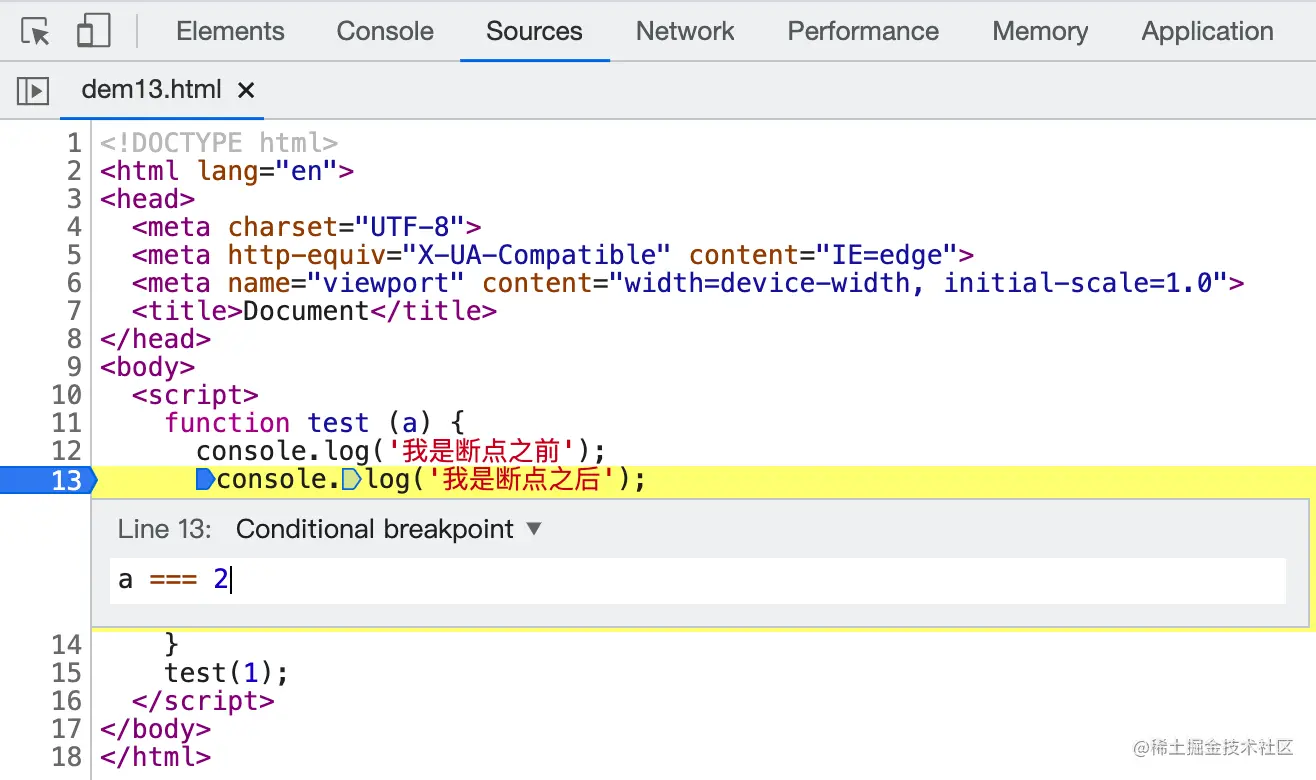
Task: Set a breakpoint on line 11
Action: pyautogui.click(x=66, y=423)
